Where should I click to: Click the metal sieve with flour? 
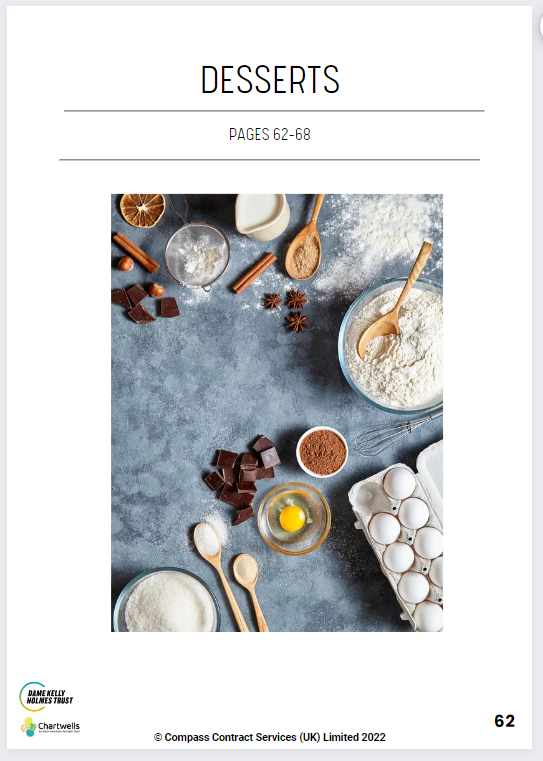pyautogui.click(x=197, y=256)
